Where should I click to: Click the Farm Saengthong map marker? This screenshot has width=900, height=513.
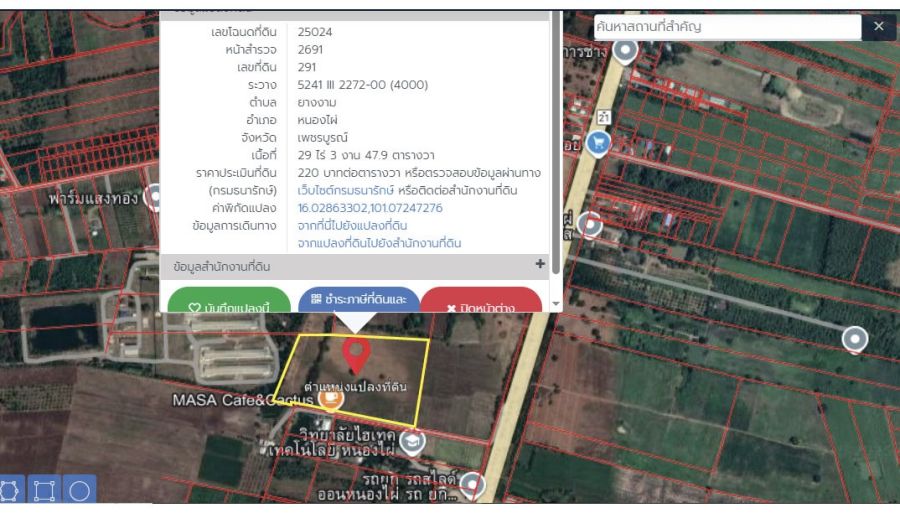[x=154, y=198]
